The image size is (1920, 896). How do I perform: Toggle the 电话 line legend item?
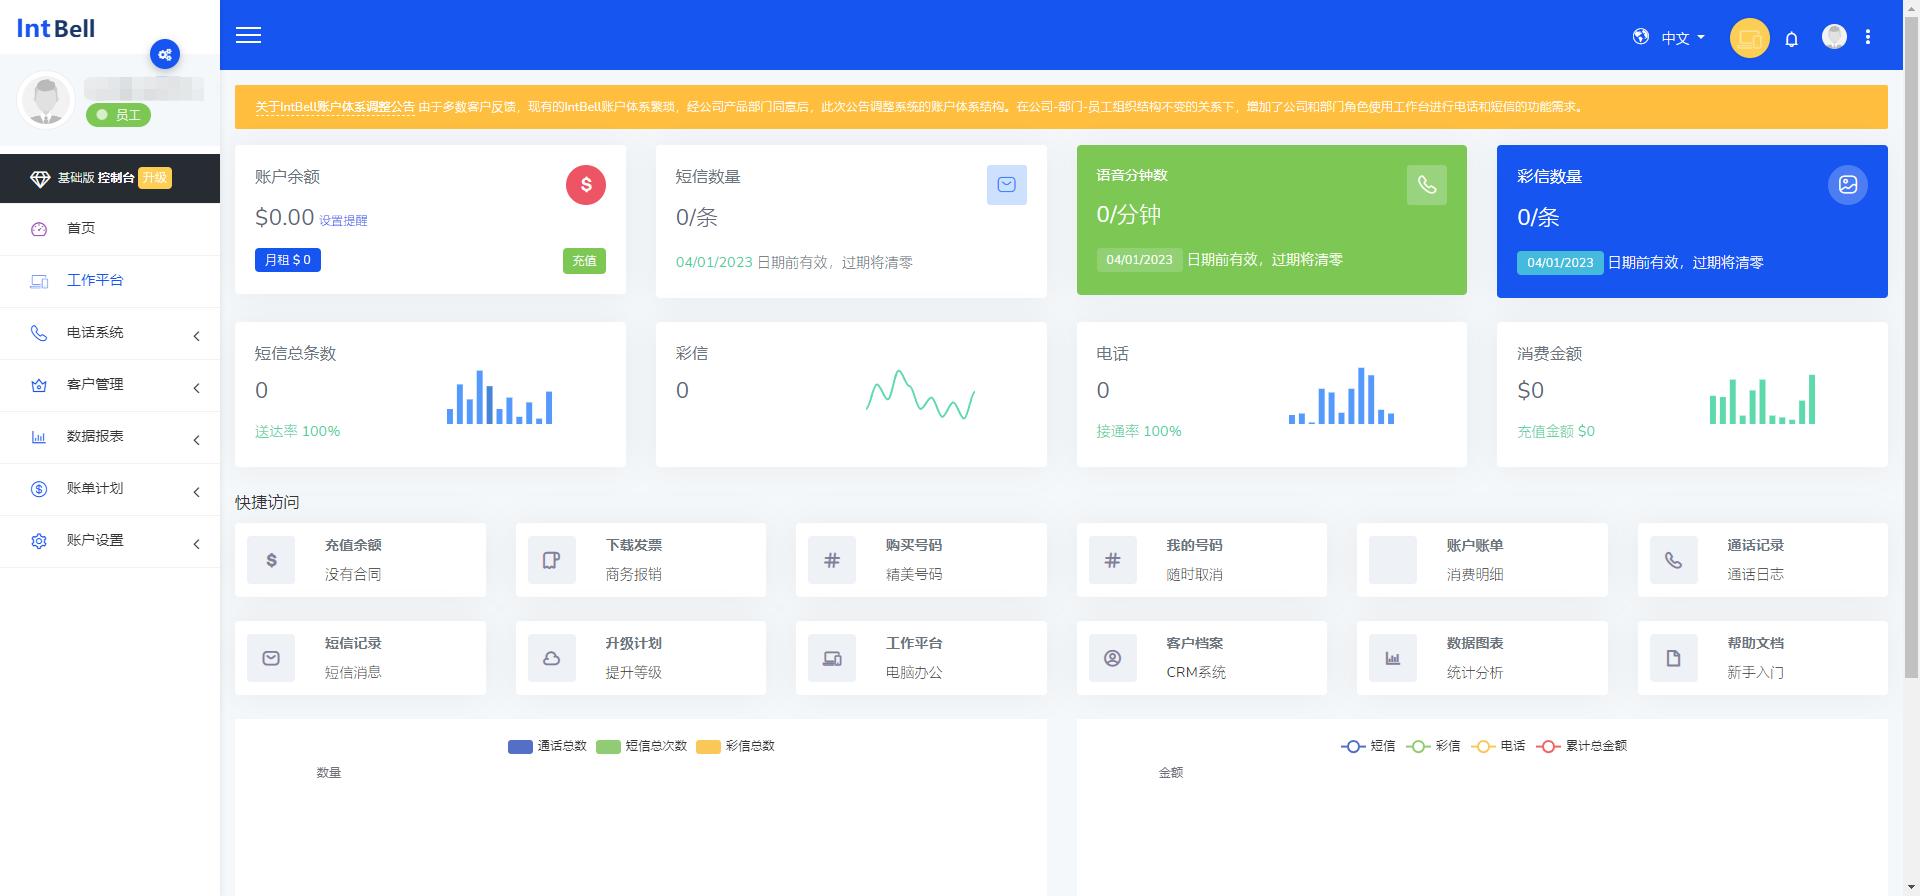pyautogui.click(x=1498, y=746)
